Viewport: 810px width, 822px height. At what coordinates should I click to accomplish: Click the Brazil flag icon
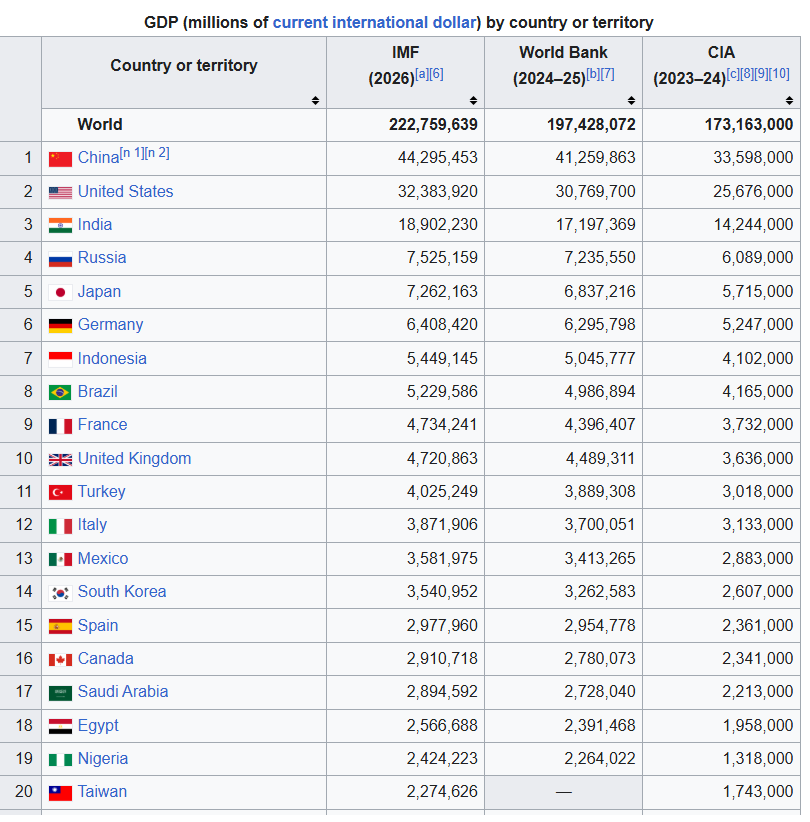pos(60,392)
